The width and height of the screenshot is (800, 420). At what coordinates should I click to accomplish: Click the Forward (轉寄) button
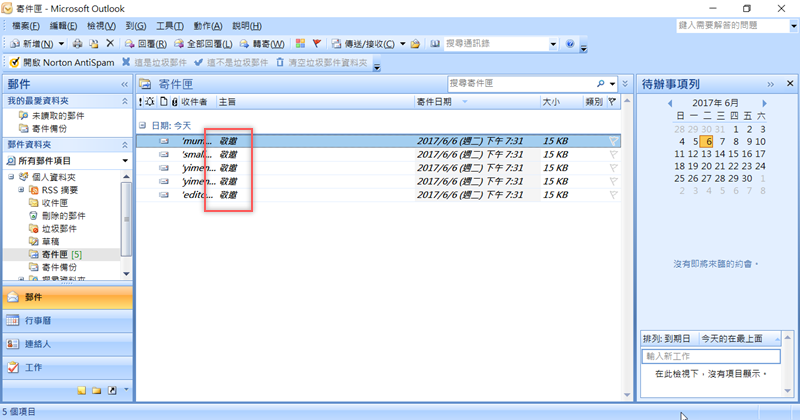262,44
